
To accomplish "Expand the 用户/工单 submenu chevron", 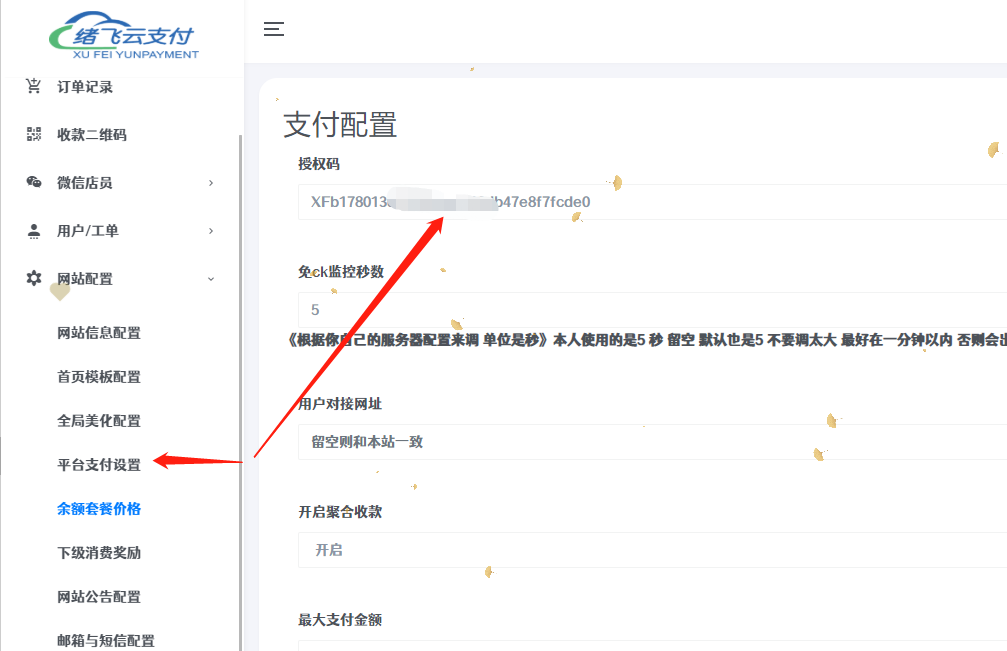I will [x=211, y=231].
